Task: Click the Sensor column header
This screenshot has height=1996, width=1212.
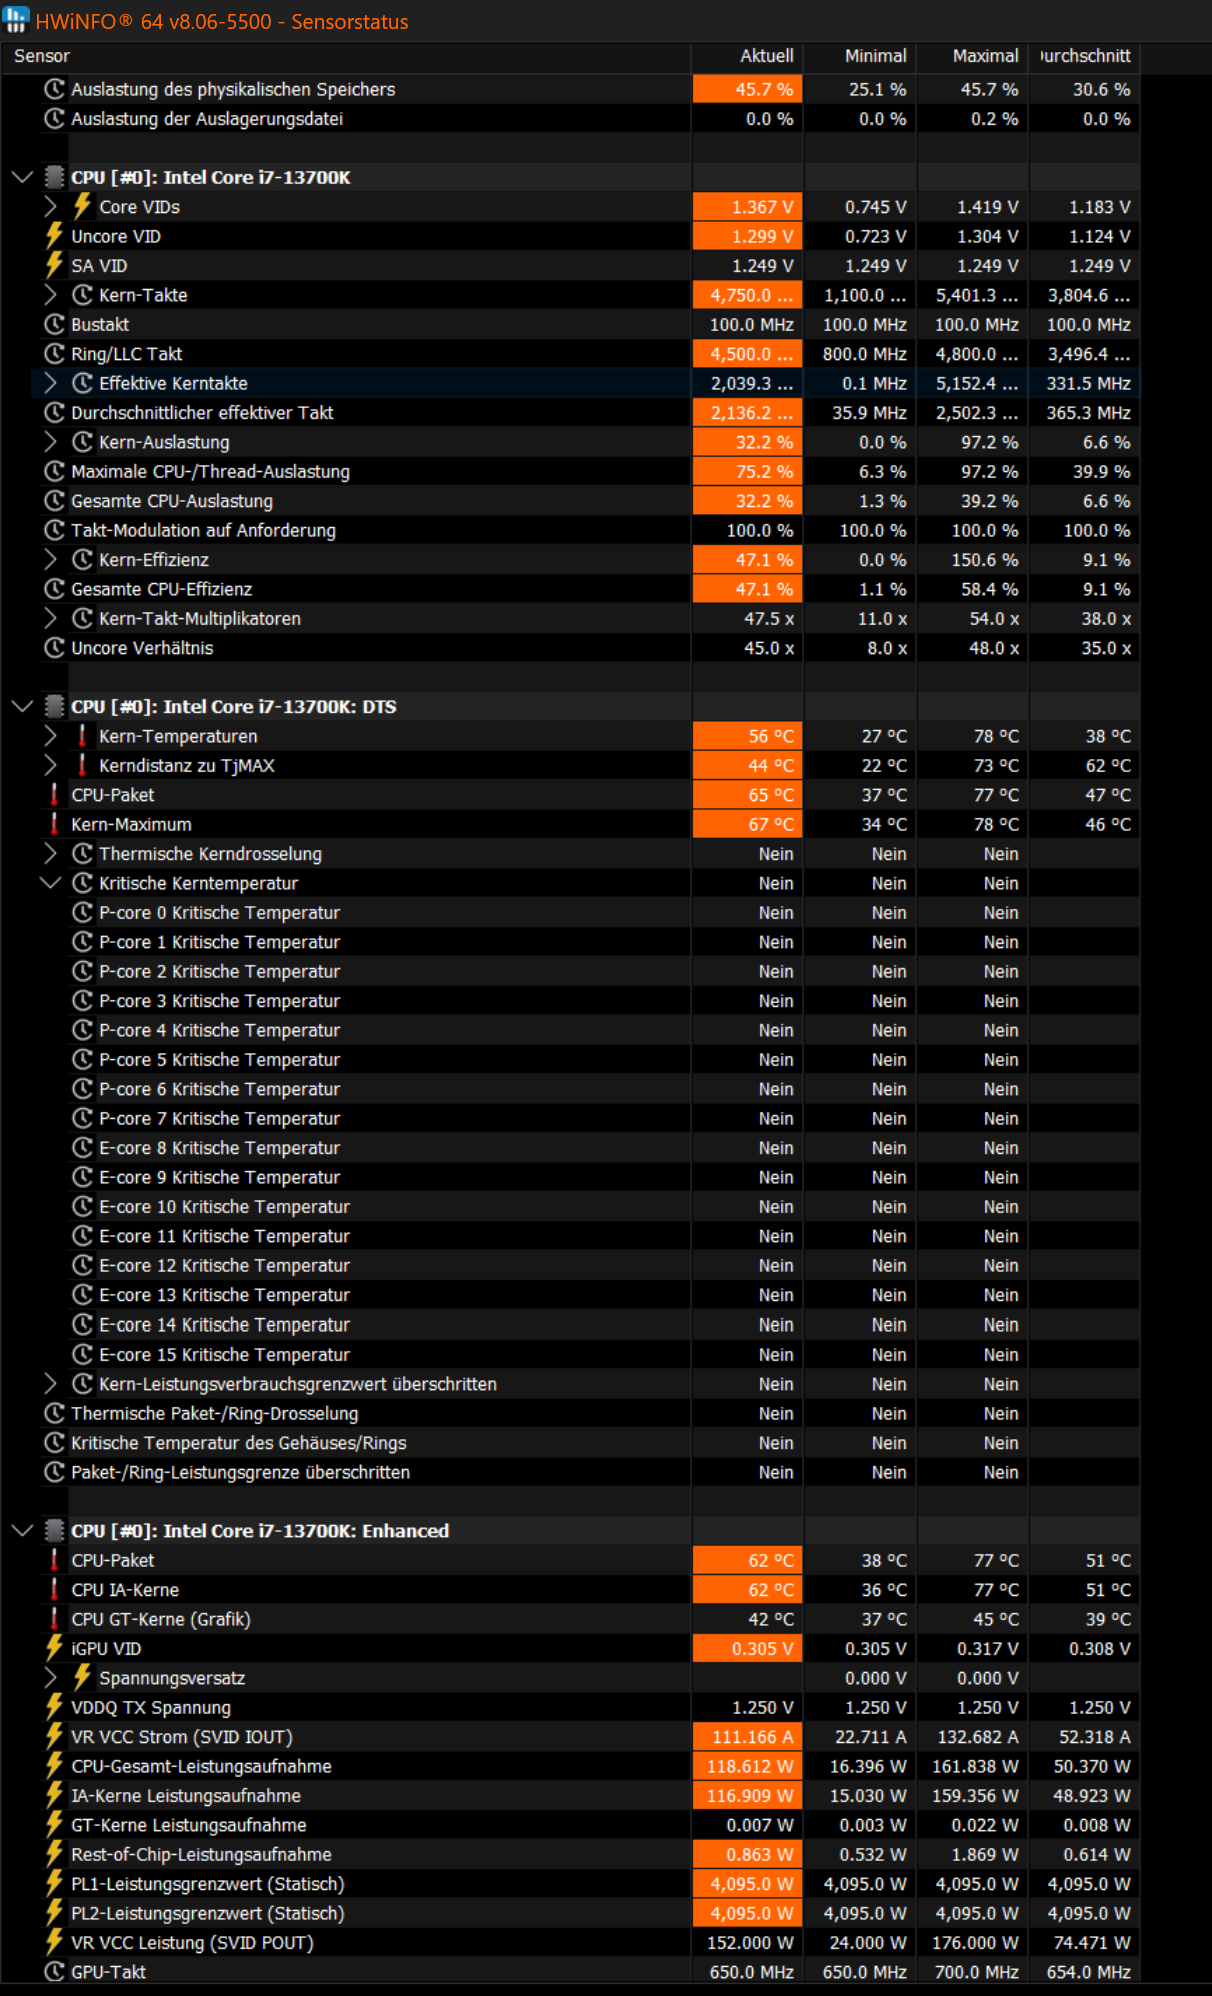Action: click(346, 56)
